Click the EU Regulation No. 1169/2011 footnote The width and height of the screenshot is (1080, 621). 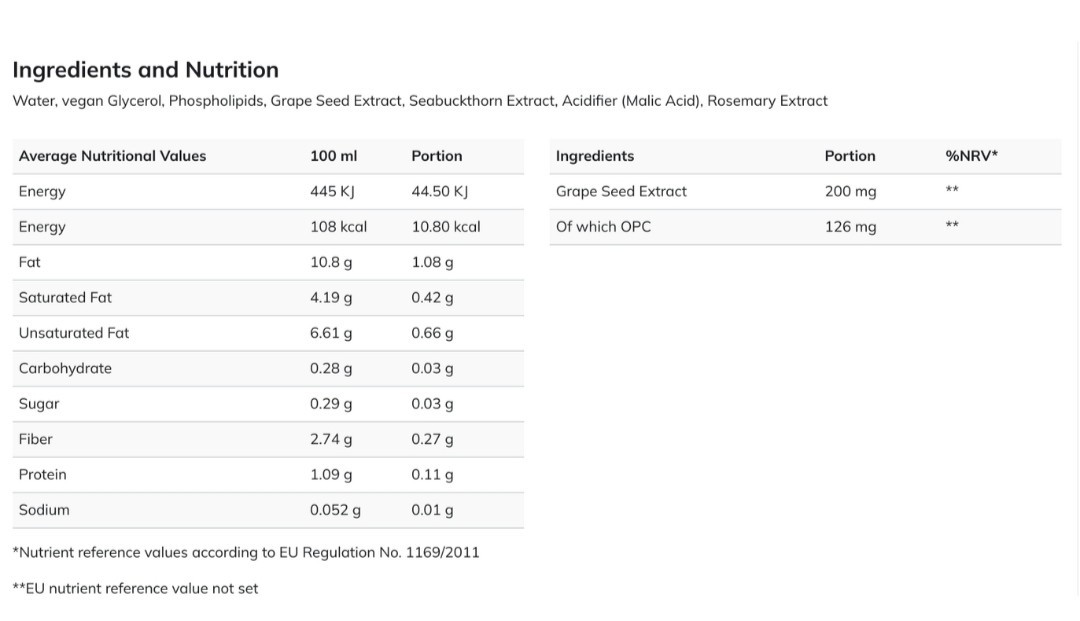click(x=246, y=553)
